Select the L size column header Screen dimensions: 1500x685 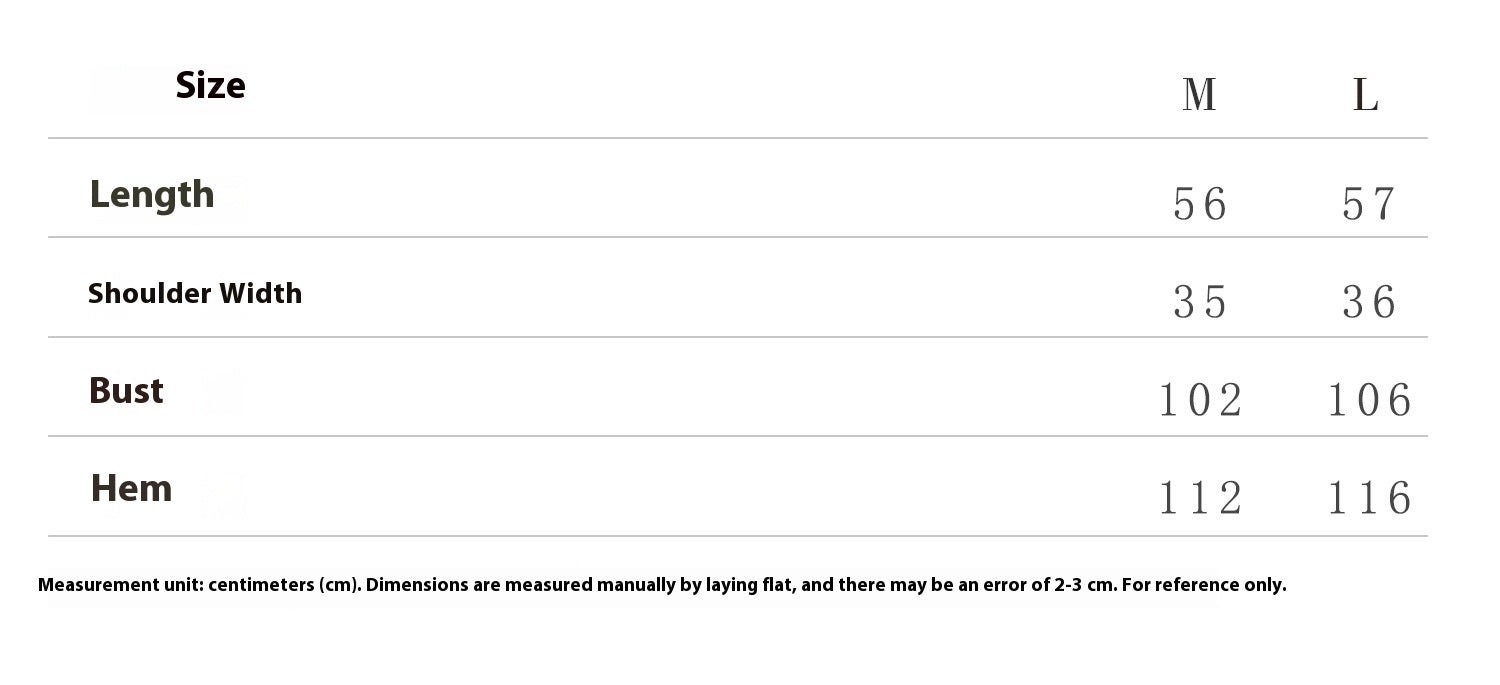[1366, 96]
